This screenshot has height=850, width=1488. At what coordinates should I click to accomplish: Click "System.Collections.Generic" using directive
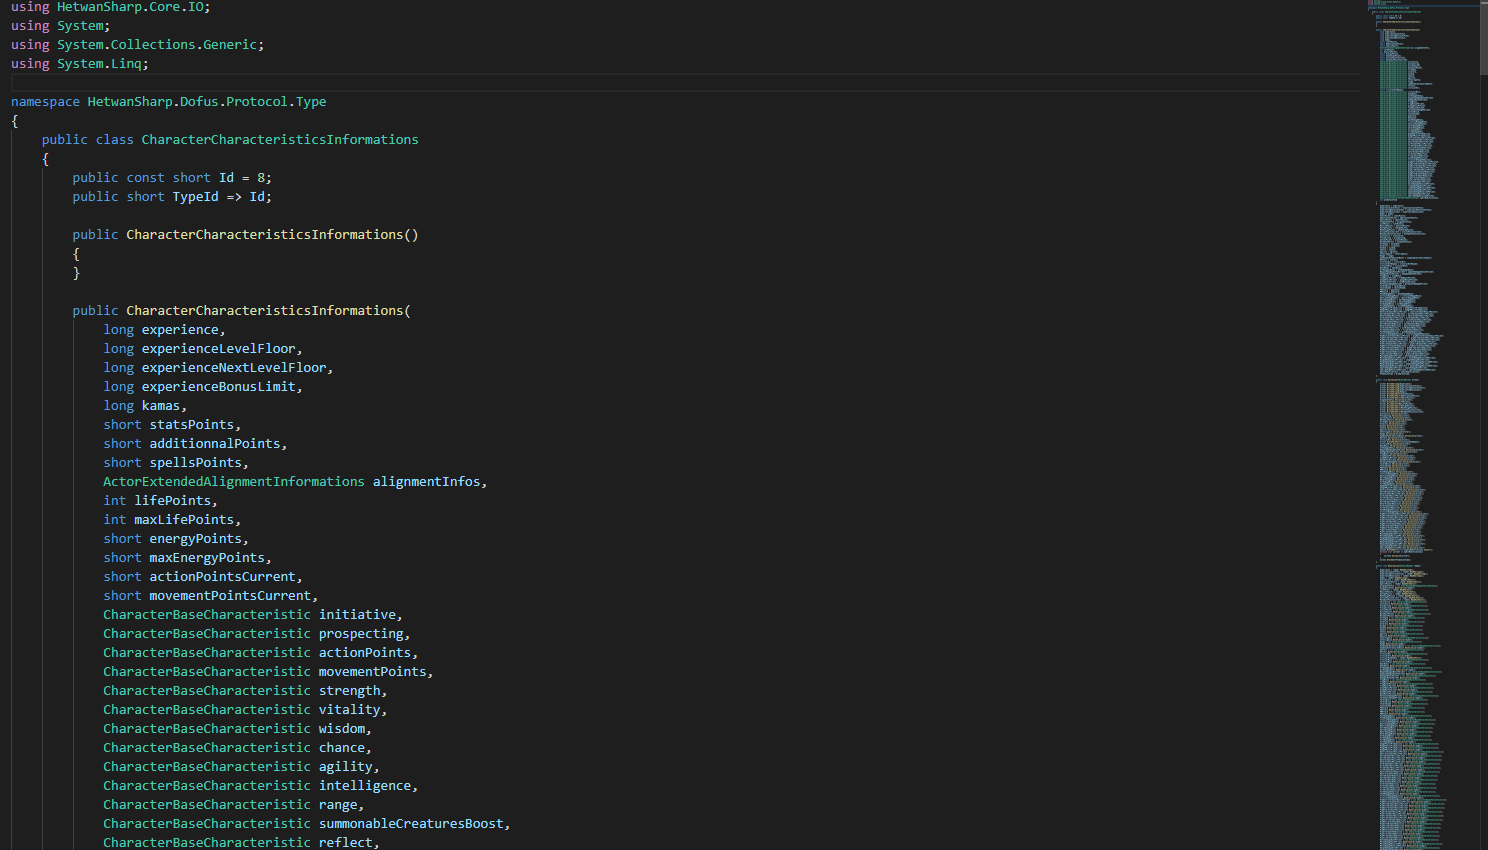point(157,45)
